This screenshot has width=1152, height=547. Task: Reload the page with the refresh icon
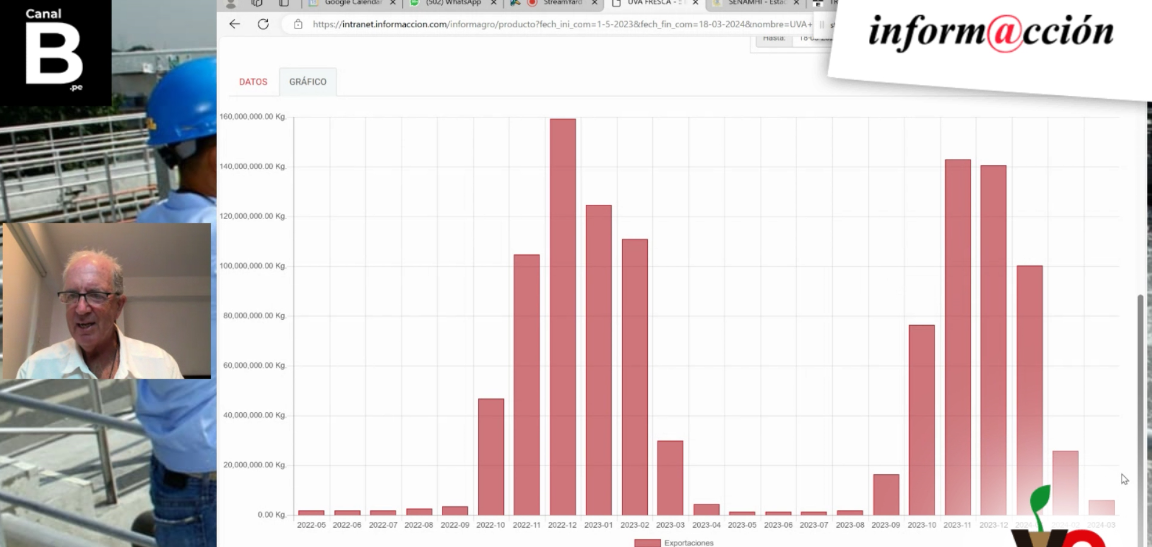[x=263, y=24]
